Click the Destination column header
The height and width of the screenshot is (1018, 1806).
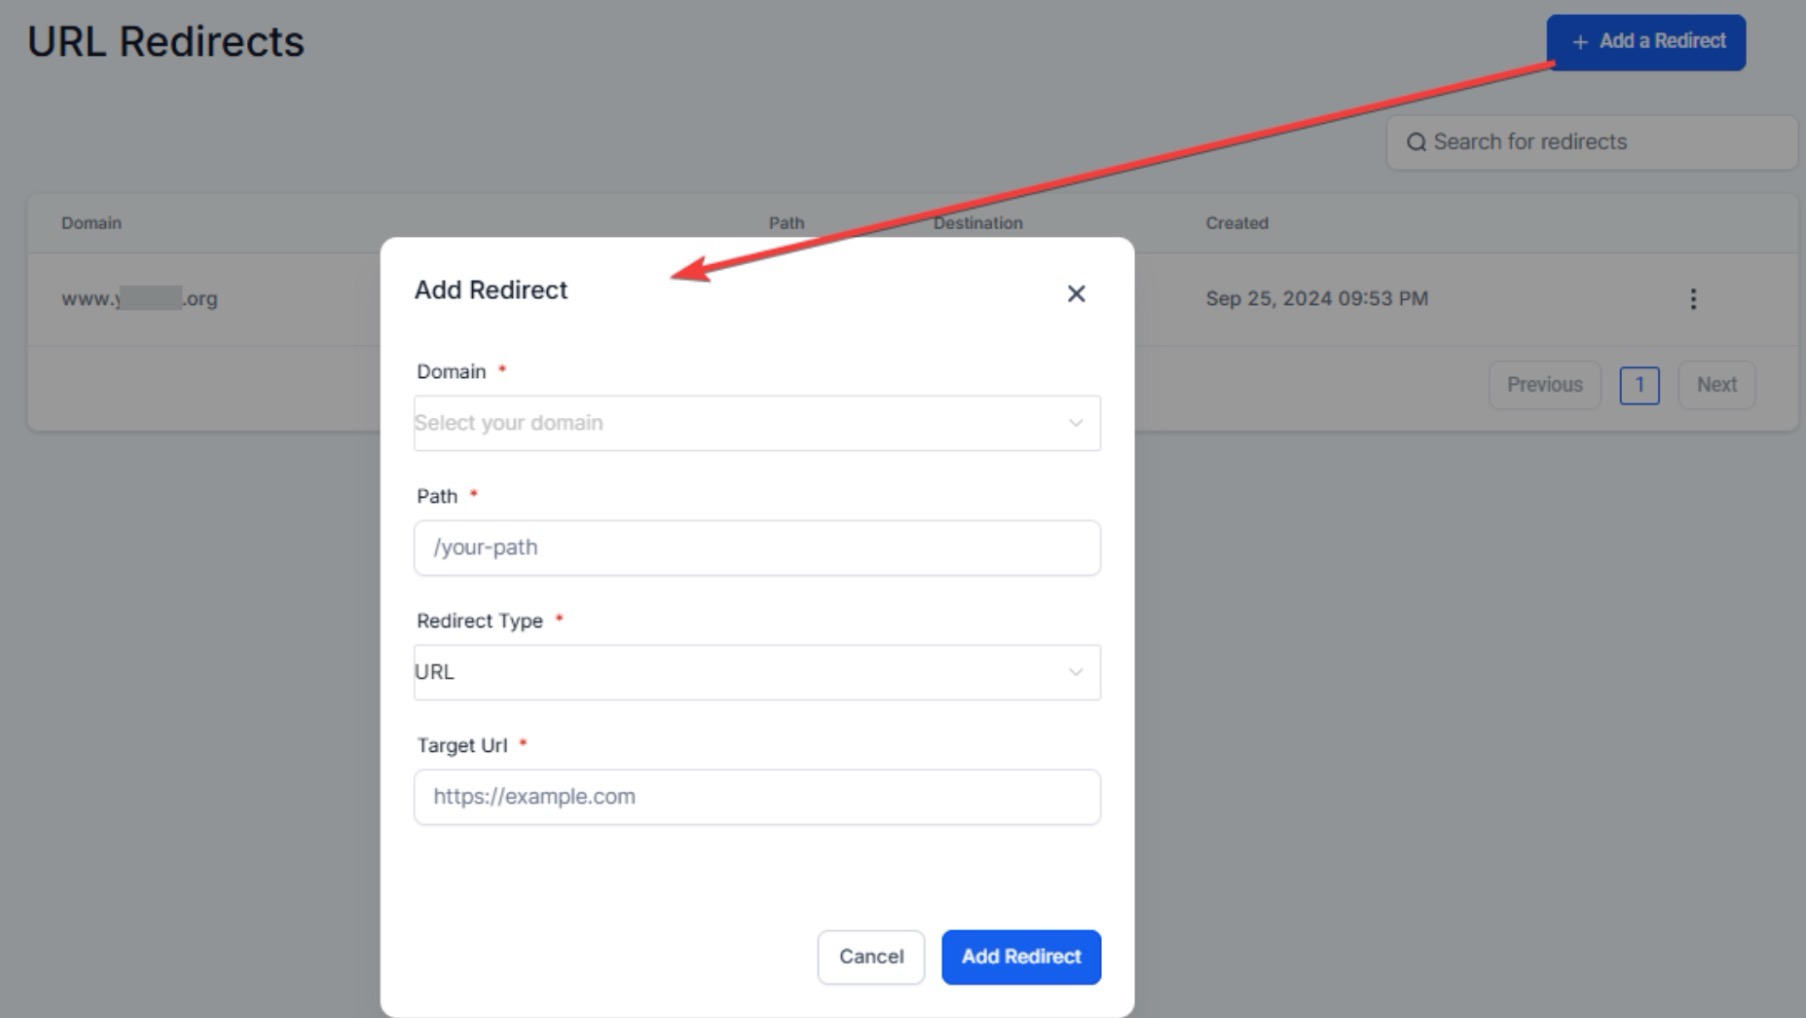977,223
